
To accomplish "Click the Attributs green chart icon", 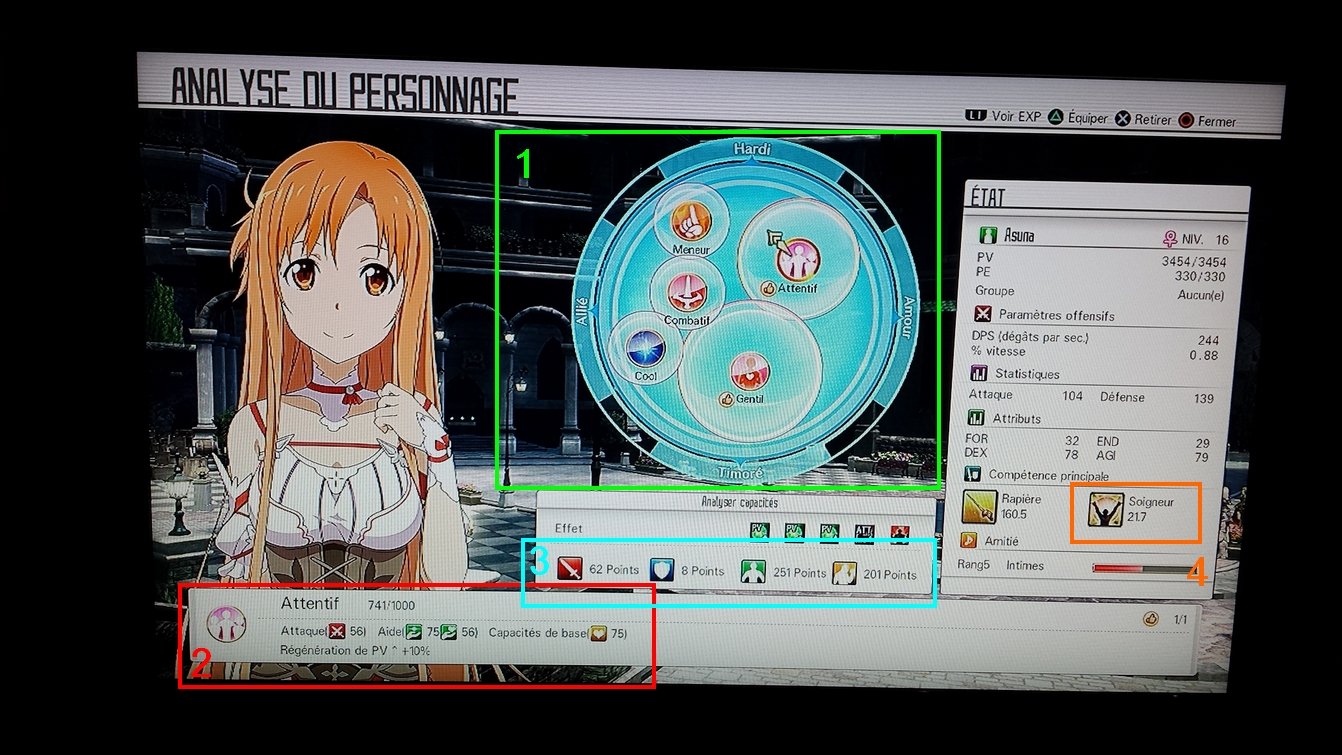I will click(975, 418).
